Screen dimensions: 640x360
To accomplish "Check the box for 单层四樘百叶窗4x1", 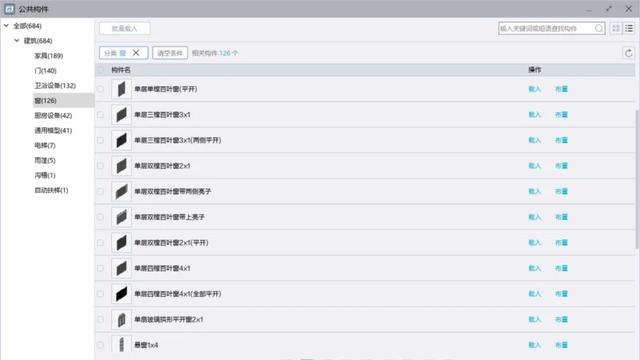I will tap(100, 268).
